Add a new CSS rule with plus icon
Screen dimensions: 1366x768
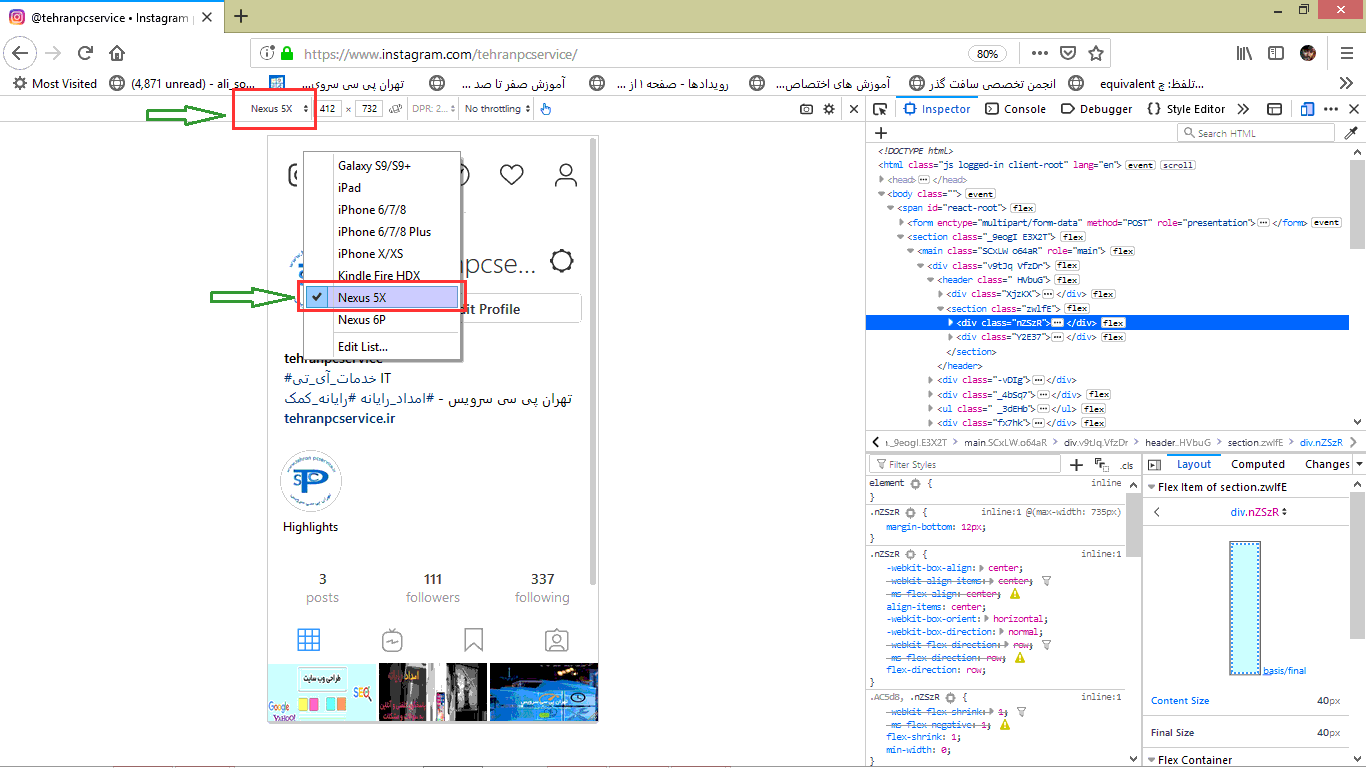pos(1076,465)
